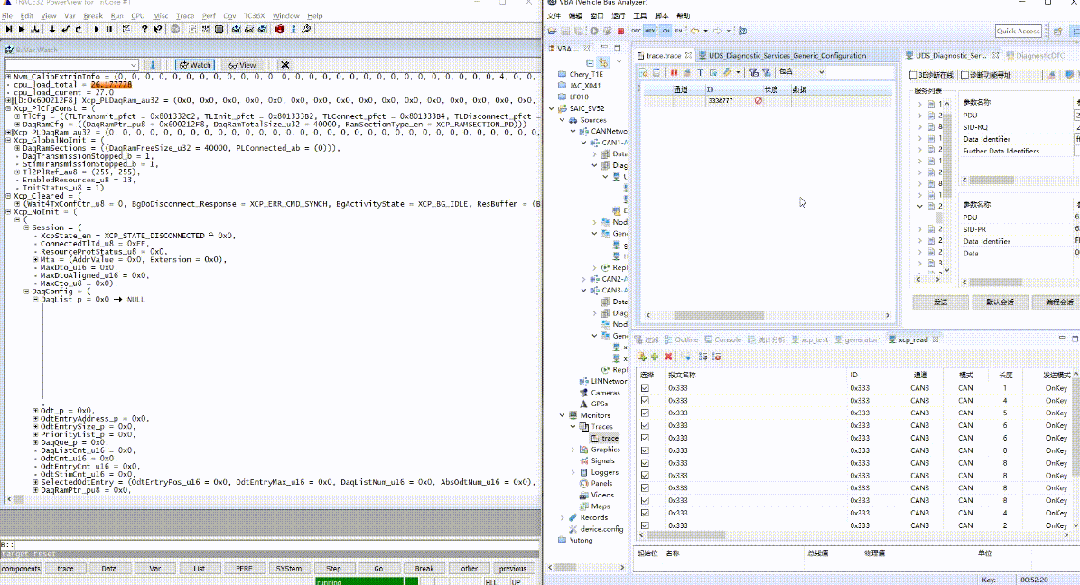This screenshot has width=1080, height=585.
Task: Open the Window menu in TRACE32
Action: (286, 16)
